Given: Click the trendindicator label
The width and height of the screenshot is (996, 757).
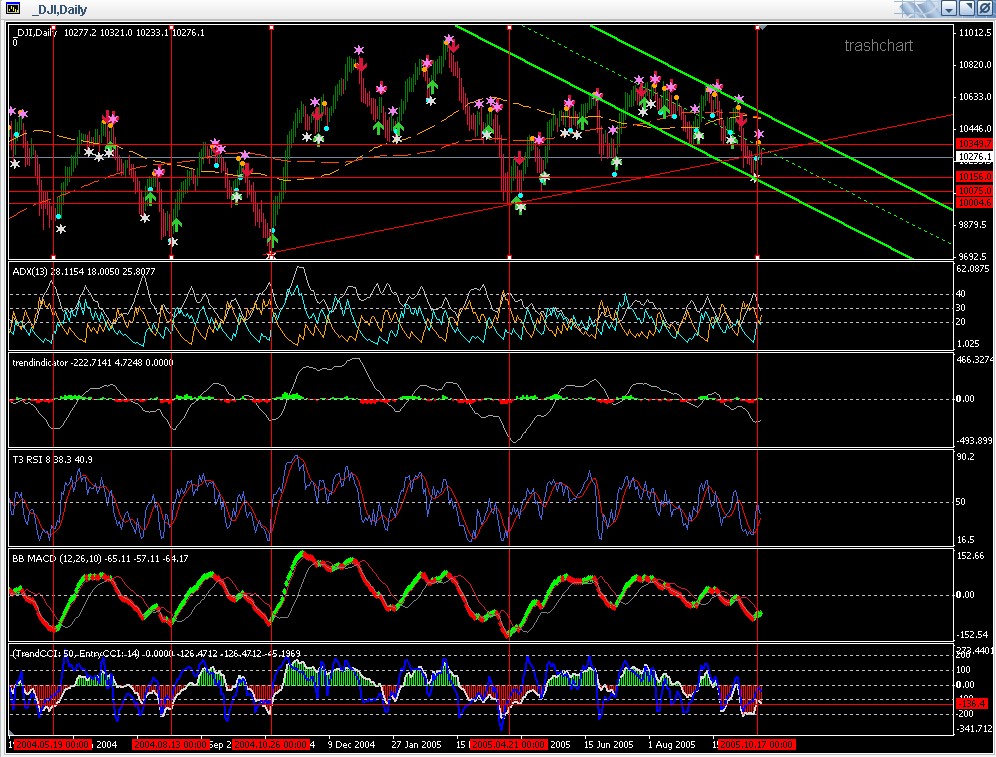Looking at the screenshot, I should [40, 363].
